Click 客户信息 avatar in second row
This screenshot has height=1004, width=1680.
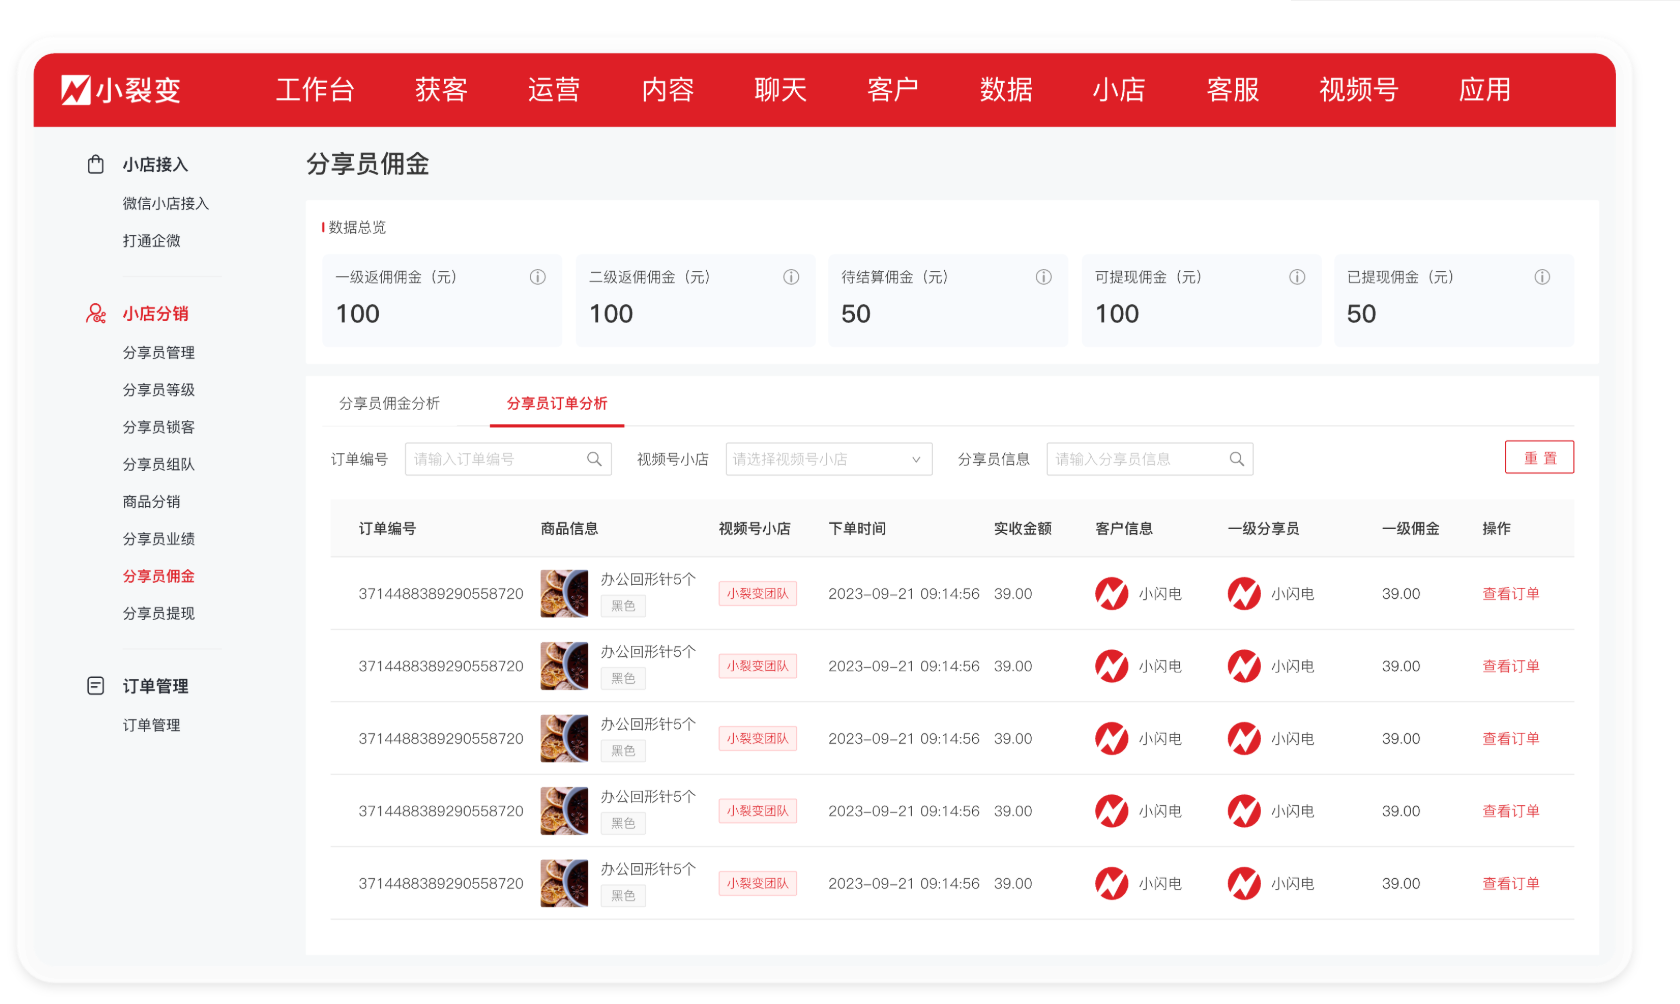[x=1112, y=666]
